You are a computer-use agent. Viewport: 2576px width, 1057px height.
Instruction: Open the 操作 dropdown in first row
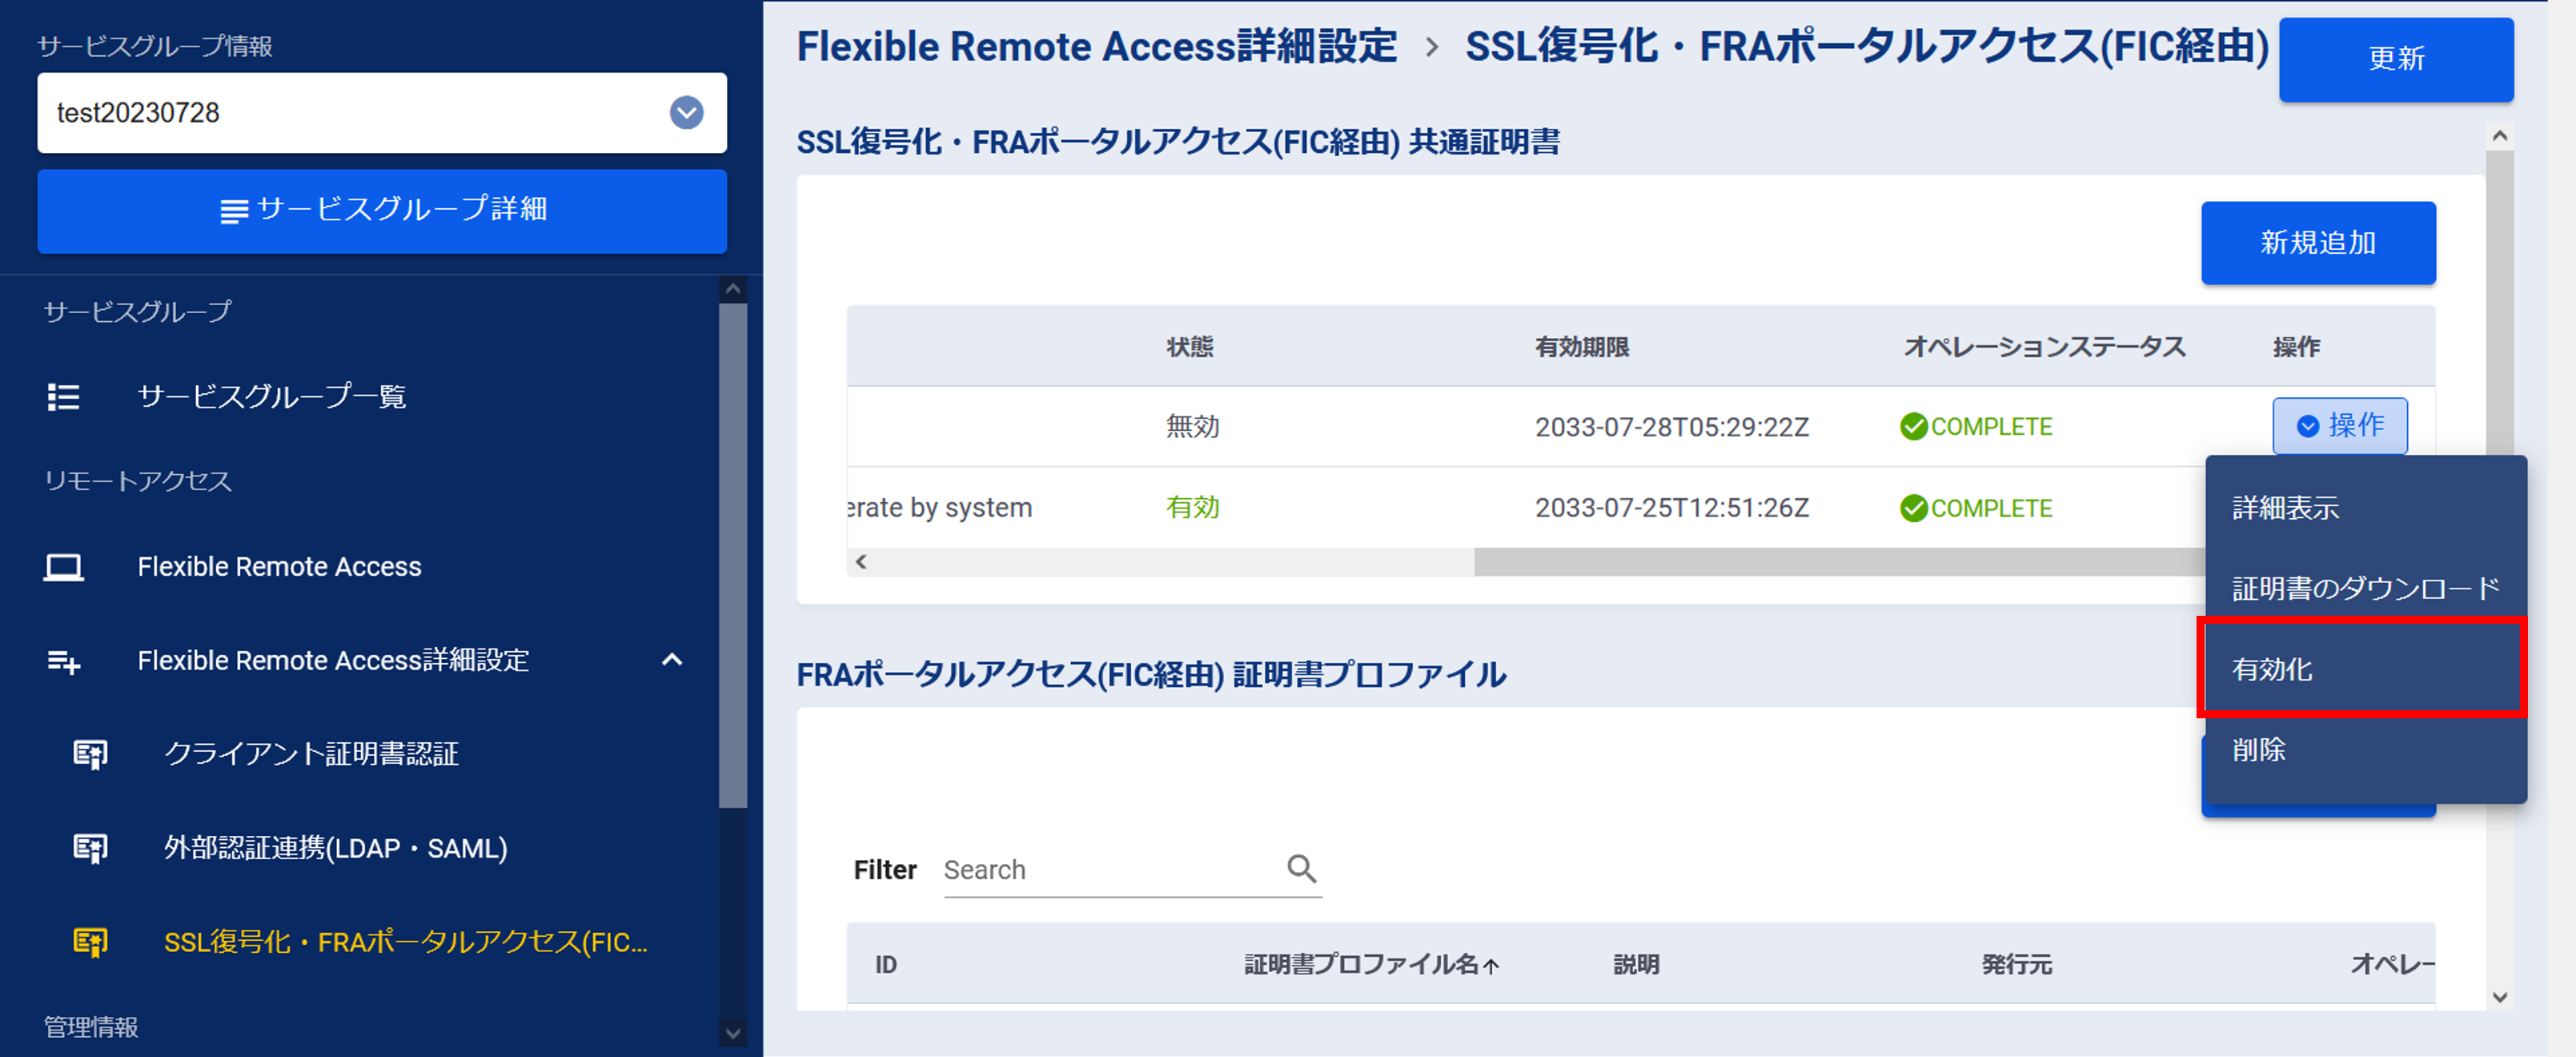coord(2339,426)
